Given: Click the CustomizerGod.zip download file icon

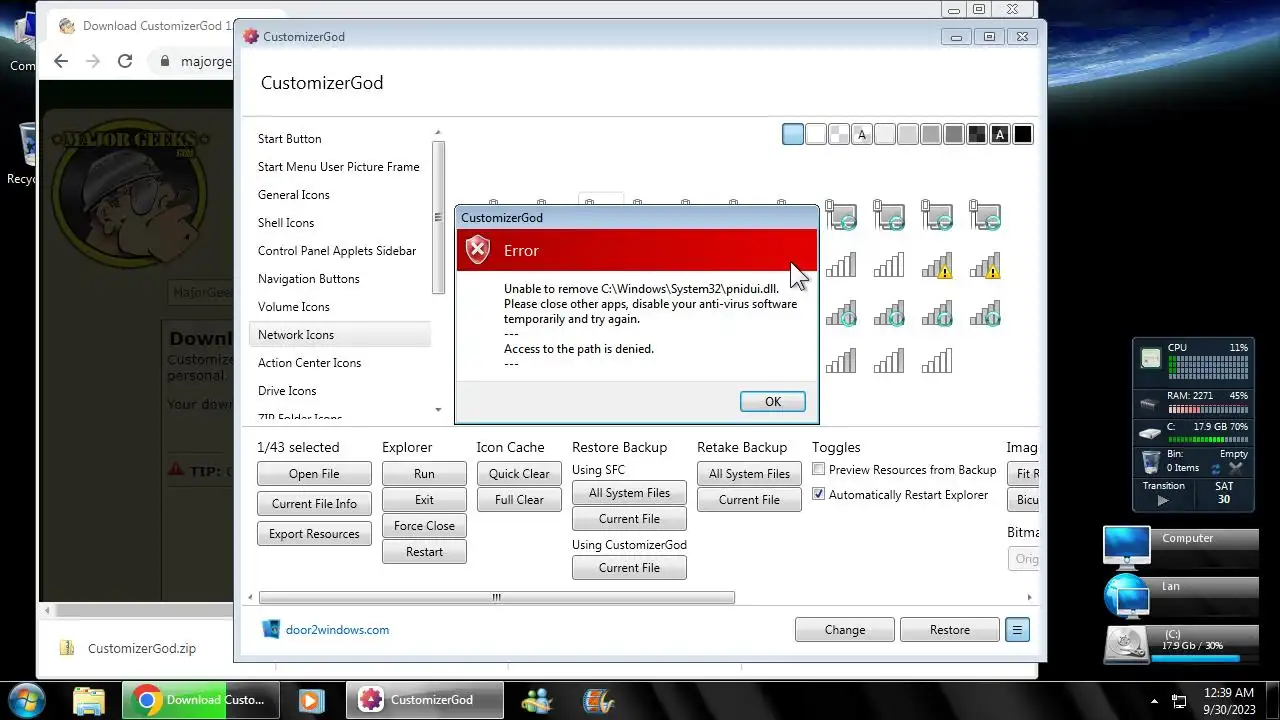Looking at the screenshot, I should point(67,648).
